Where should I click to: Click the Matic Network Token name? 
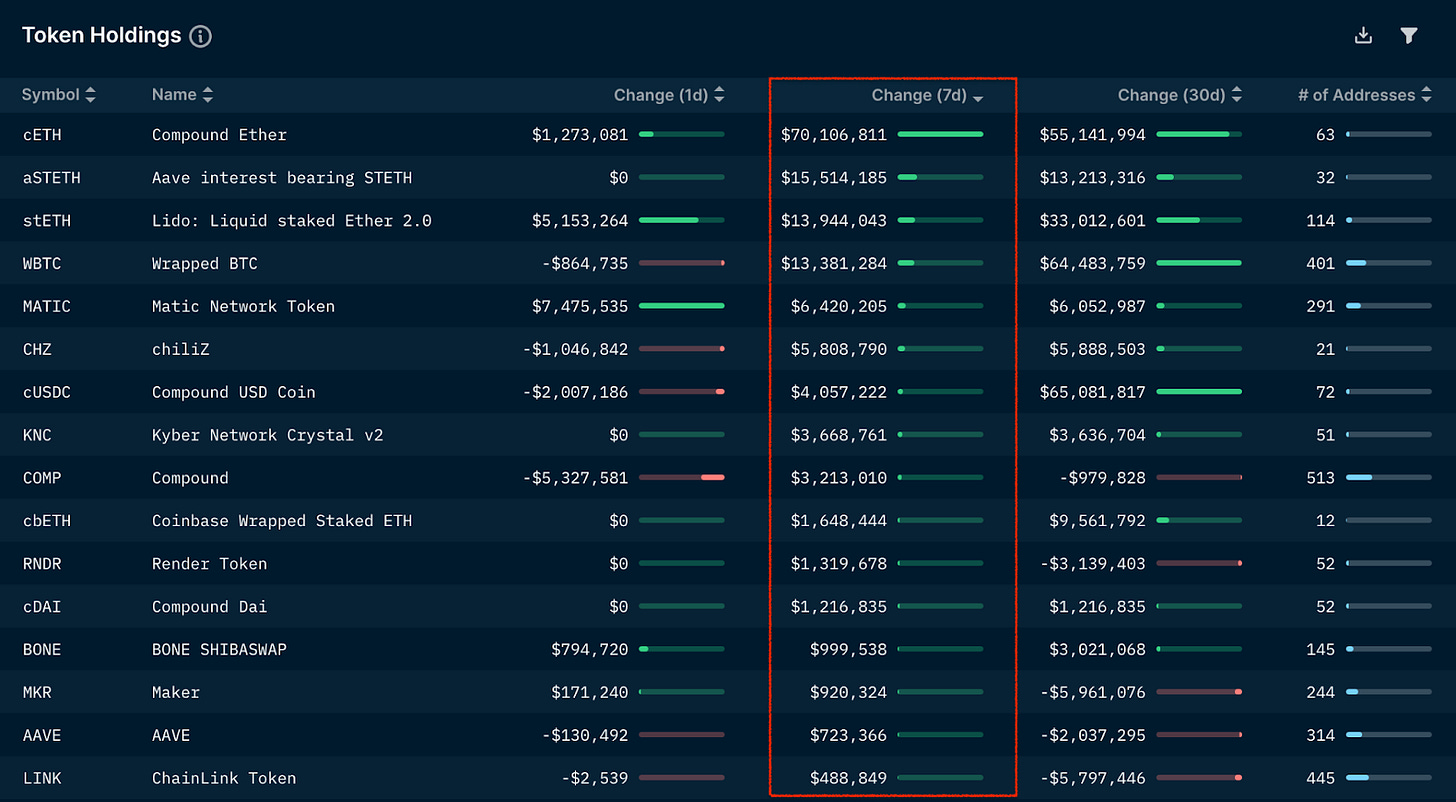click(243, 307)
